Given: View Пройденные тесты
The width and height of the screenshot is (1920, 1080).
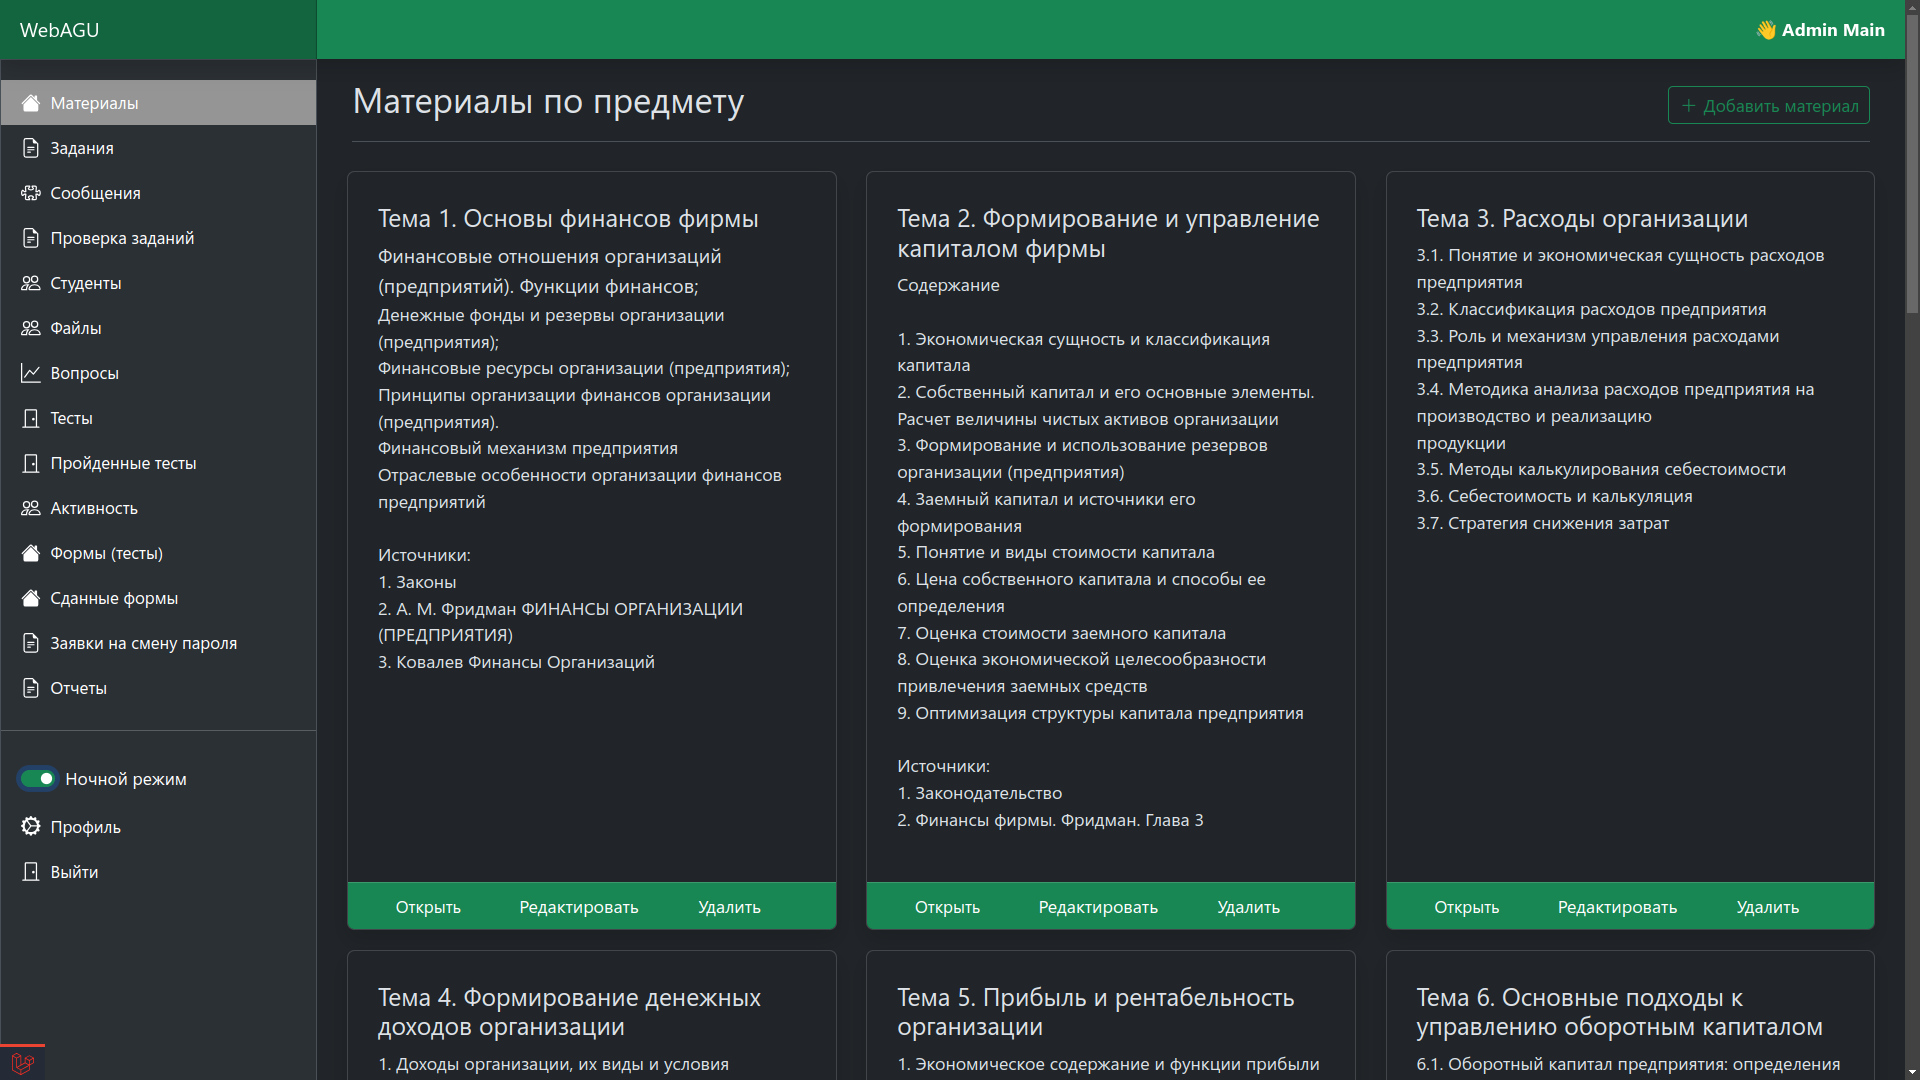Looking at the screenshot, I should pos(158,463).
